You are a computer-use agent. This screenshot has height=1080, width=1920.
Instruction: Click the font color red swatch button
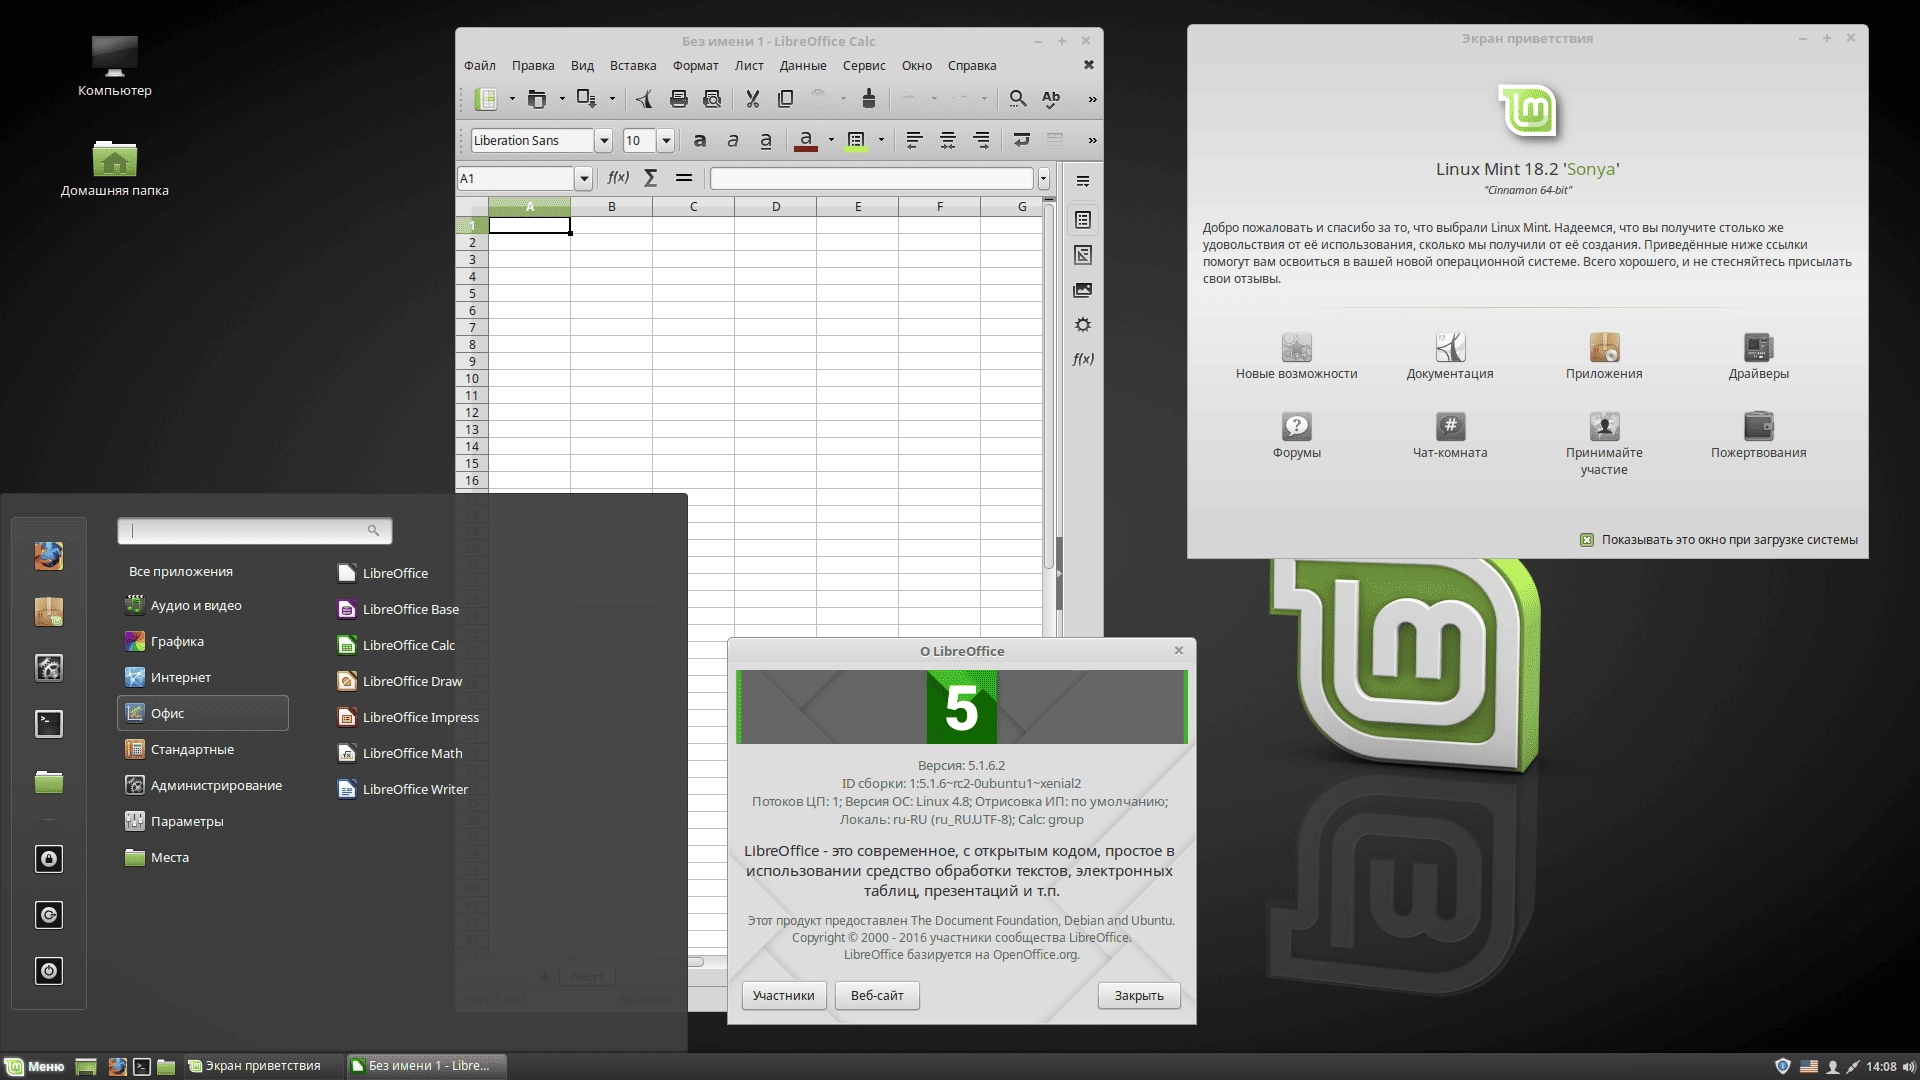pos(806,140)
